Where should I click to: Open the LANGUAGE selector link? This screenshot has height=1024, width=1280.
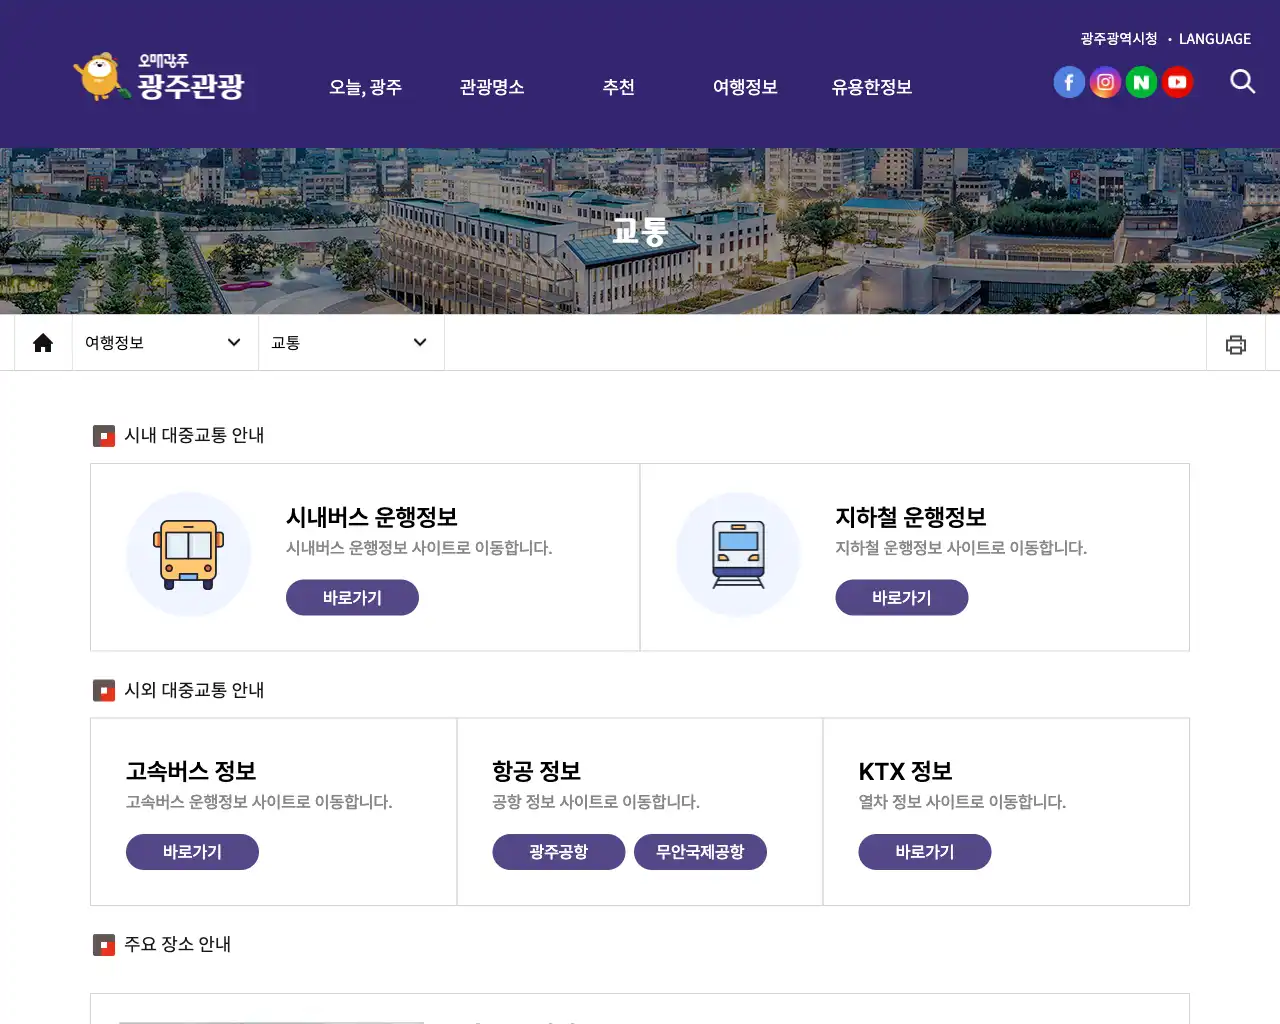(x=1214, y=39)
